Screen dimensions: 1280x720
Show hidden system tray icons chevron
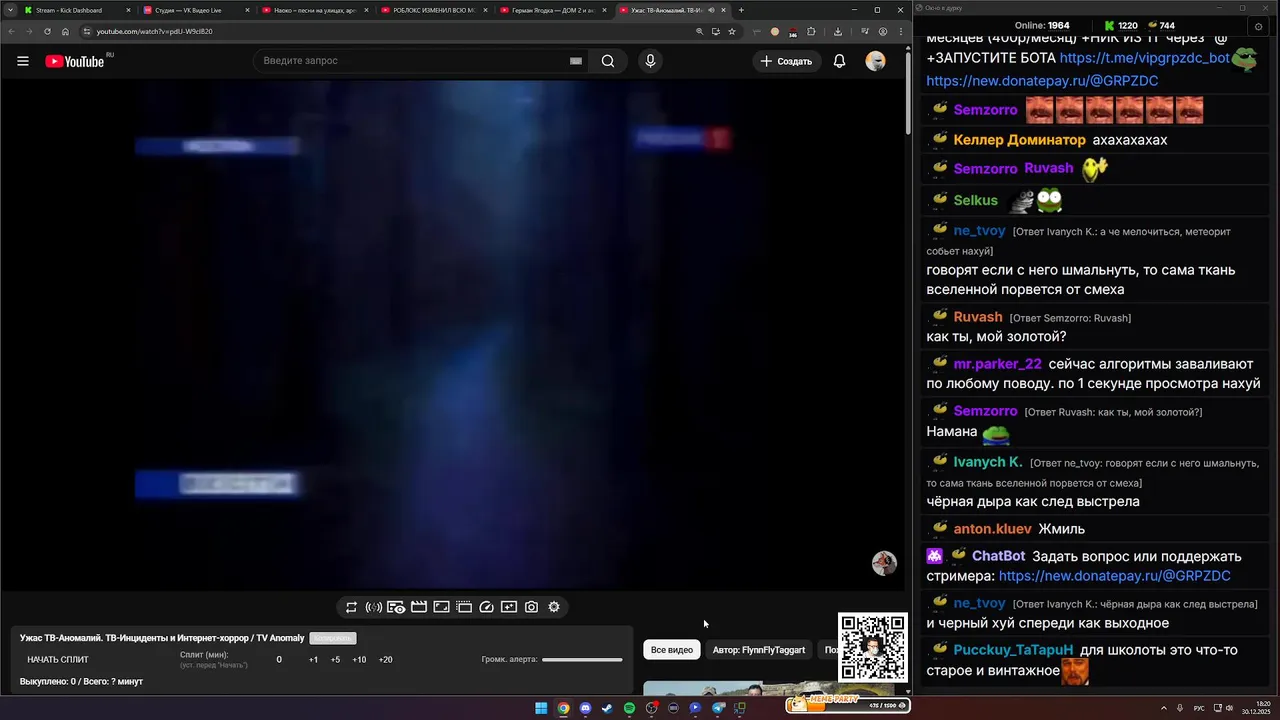coord(1164,708)
